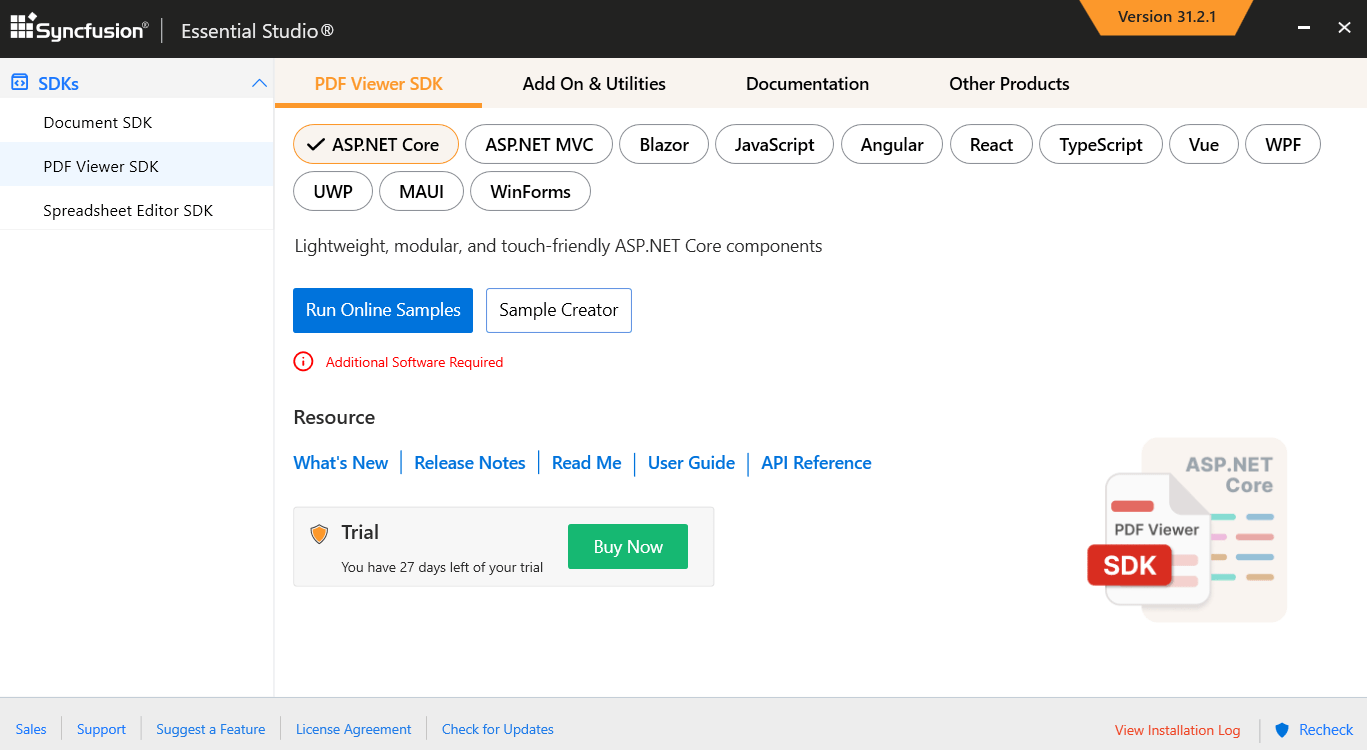Click the info icon next to Additional Software Required
1367x750 pixels.
point(303,361)
